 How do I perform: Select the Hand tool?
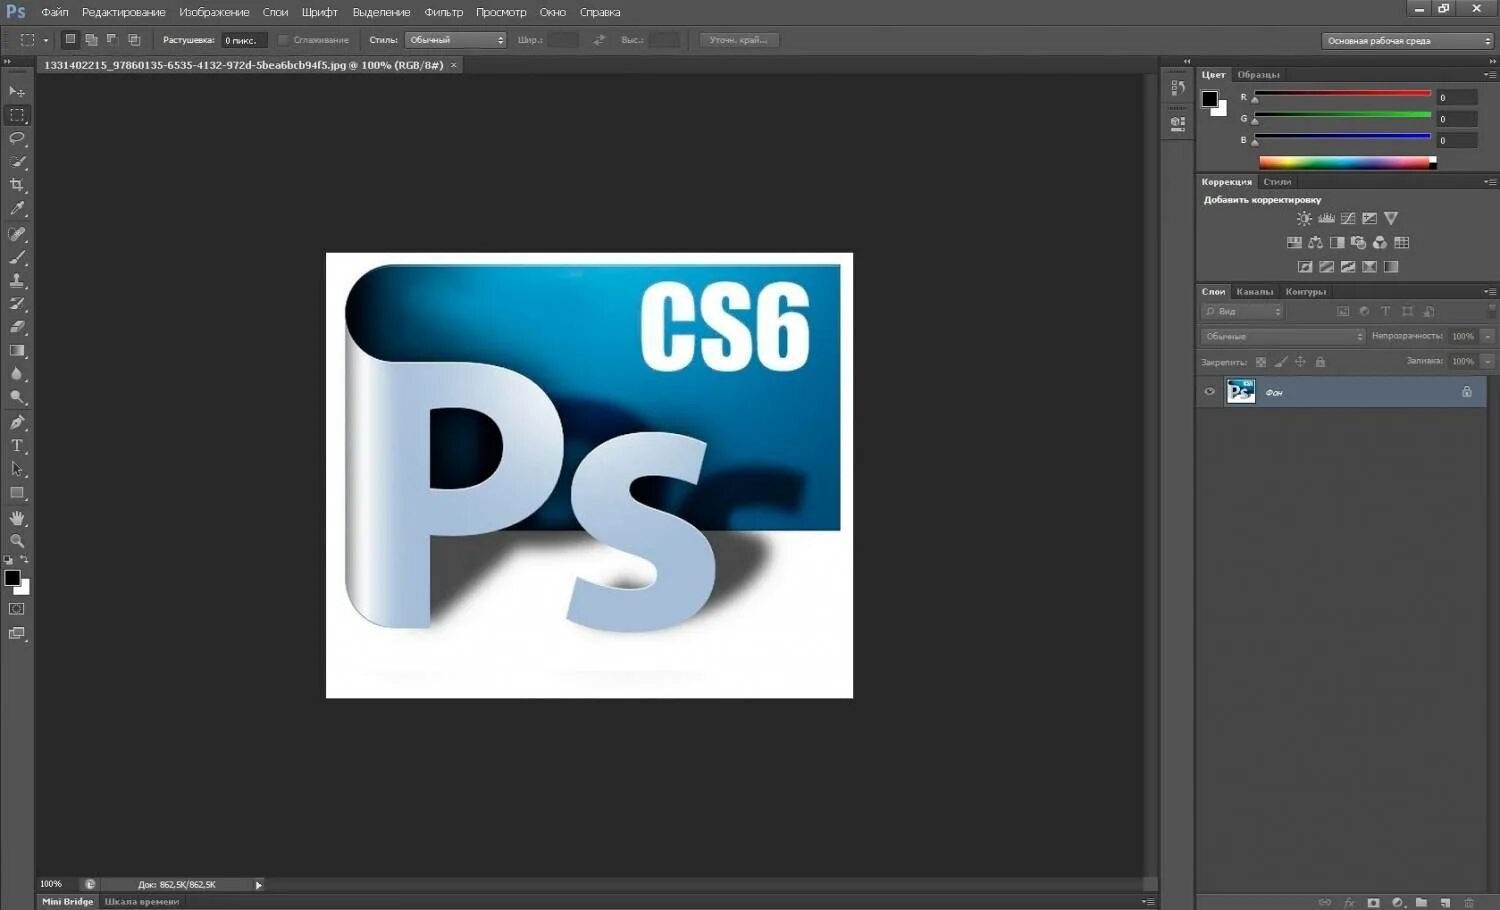(x=17, y=518)
